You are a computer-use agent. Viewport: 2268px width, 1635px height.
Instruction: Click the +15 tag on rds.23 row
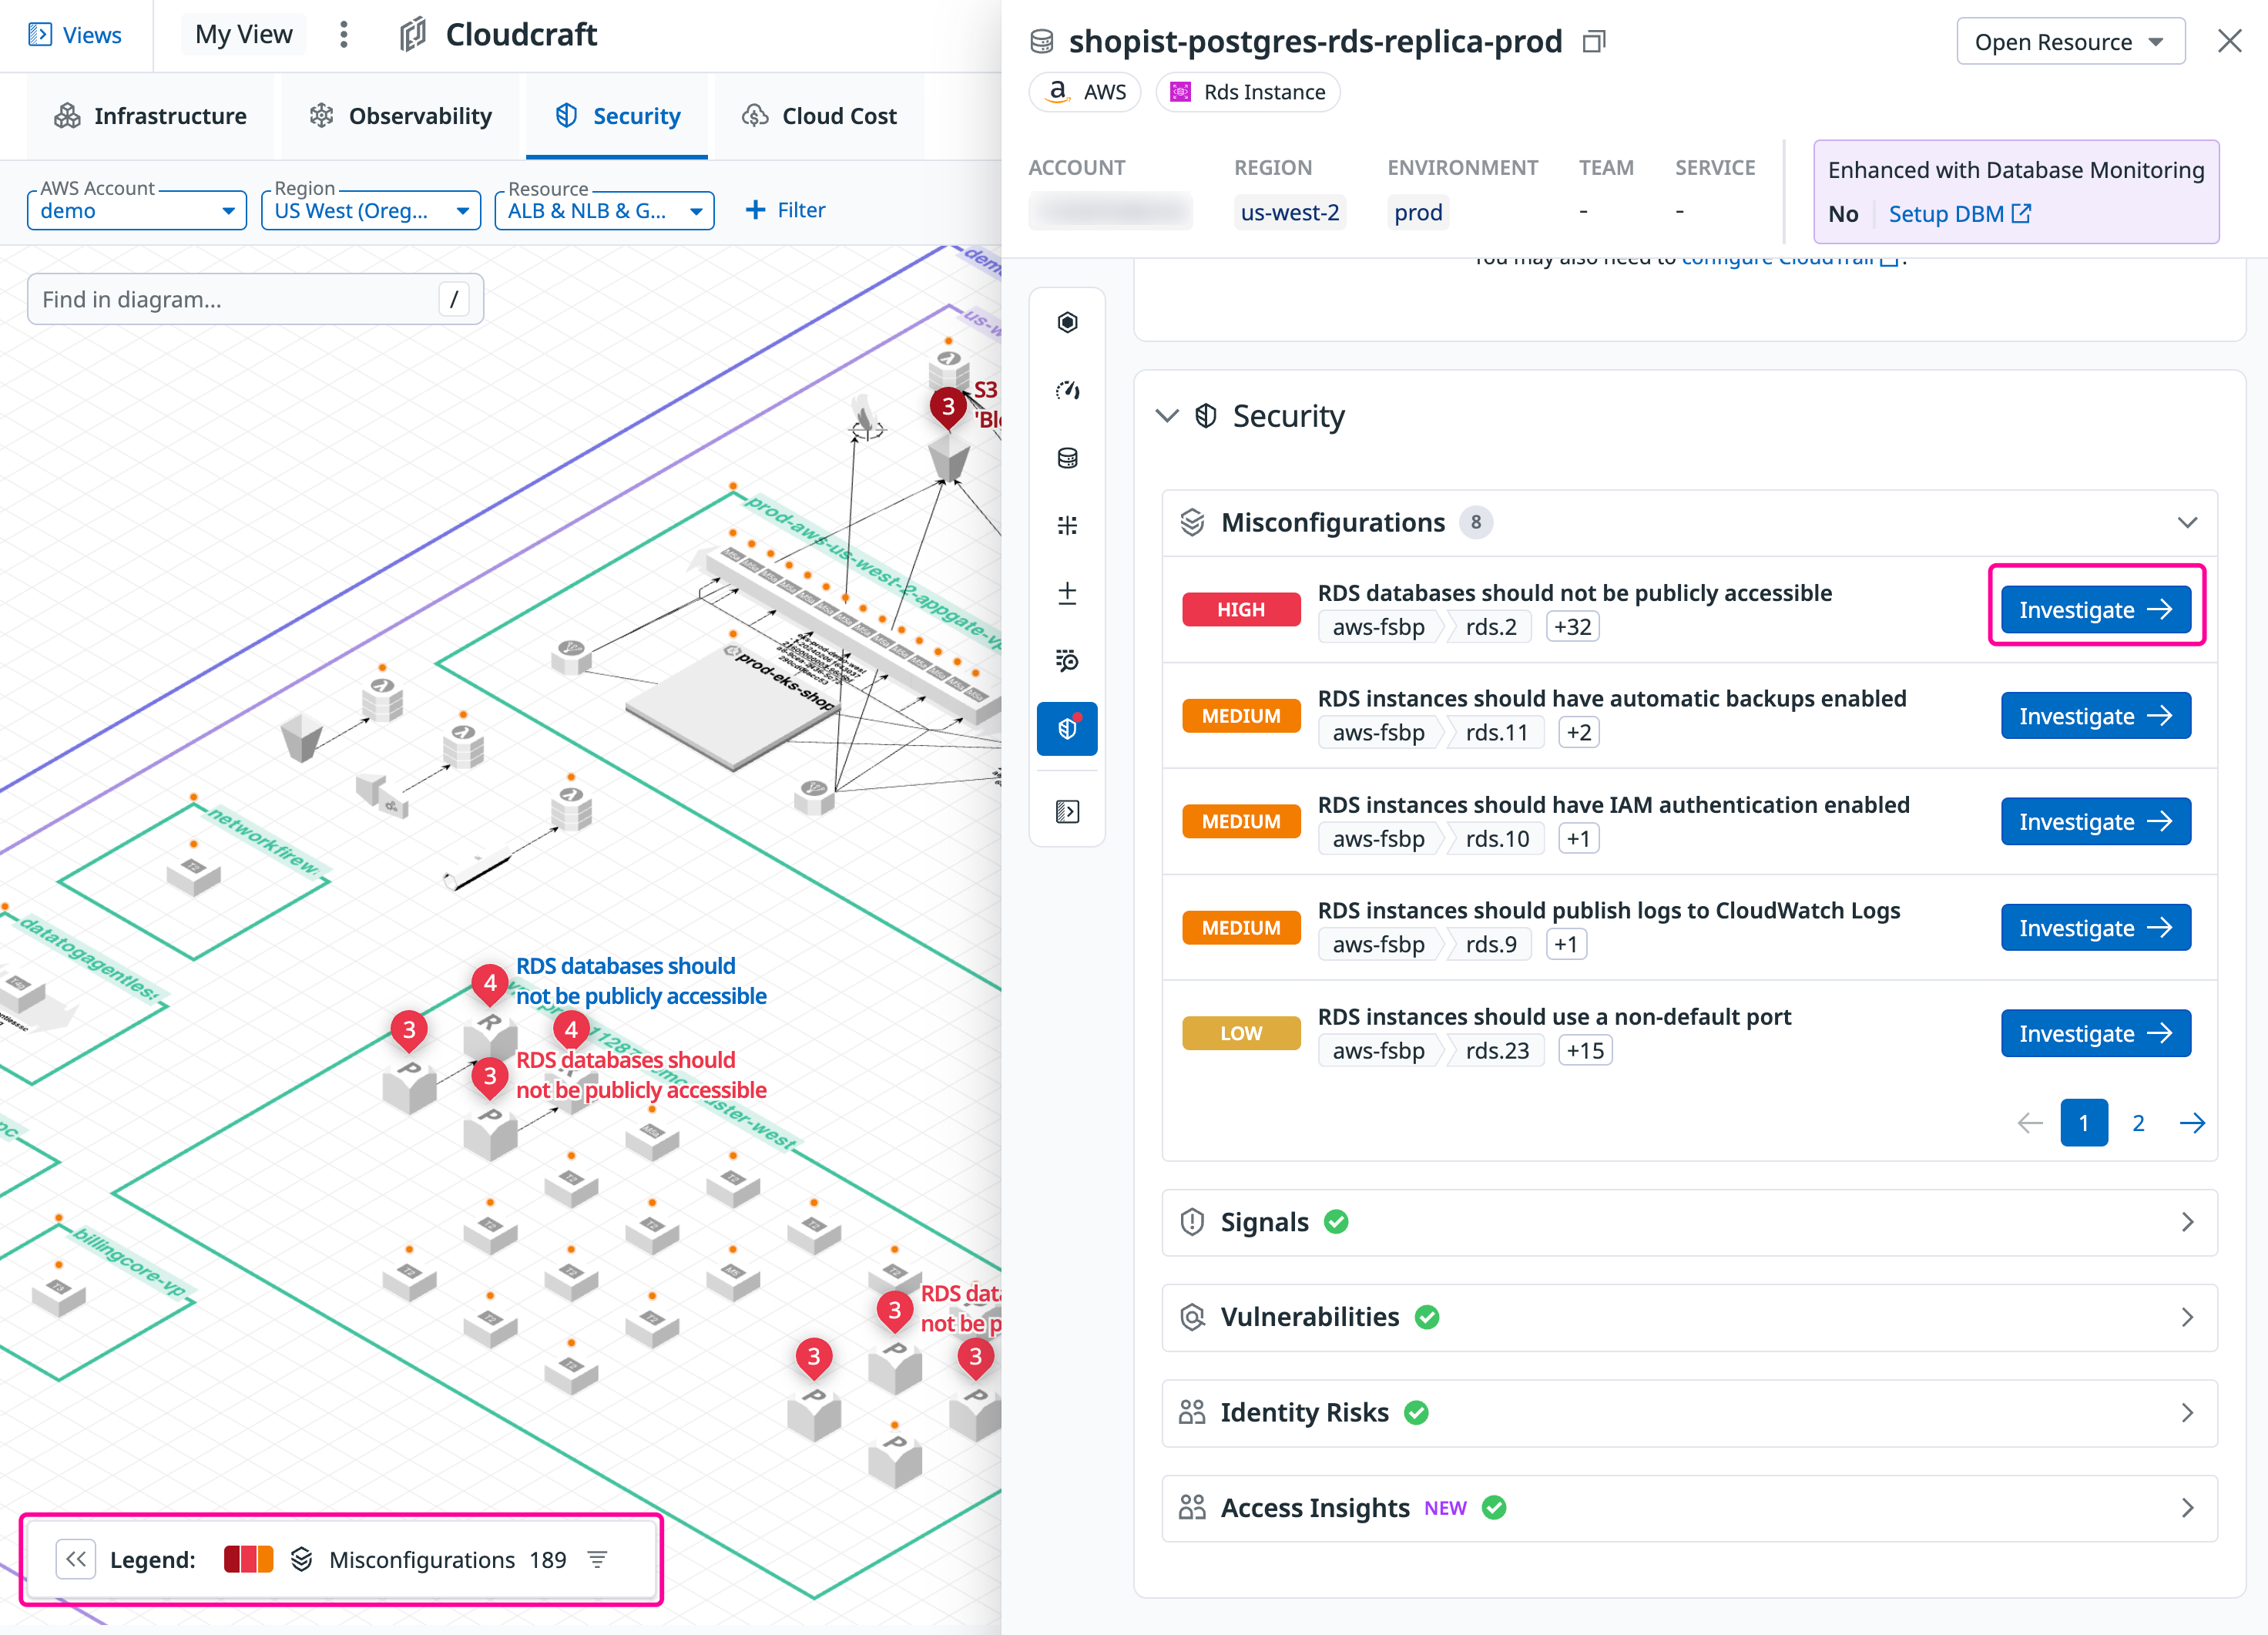1585,1051
